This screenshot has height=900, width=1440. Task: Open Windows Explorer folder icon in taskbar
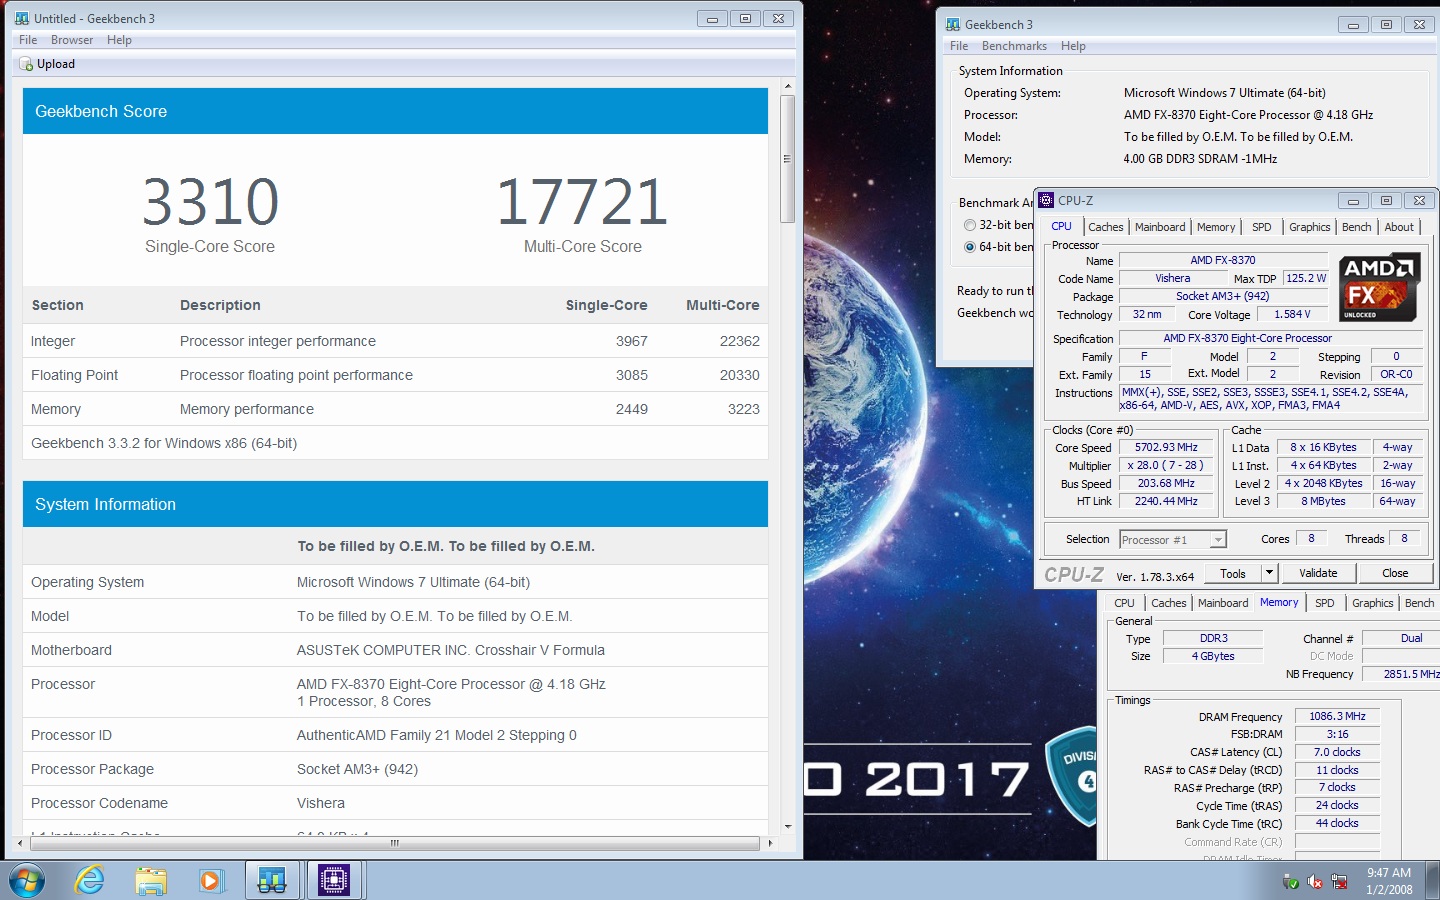pyautogui.click(x=151, y=881)
